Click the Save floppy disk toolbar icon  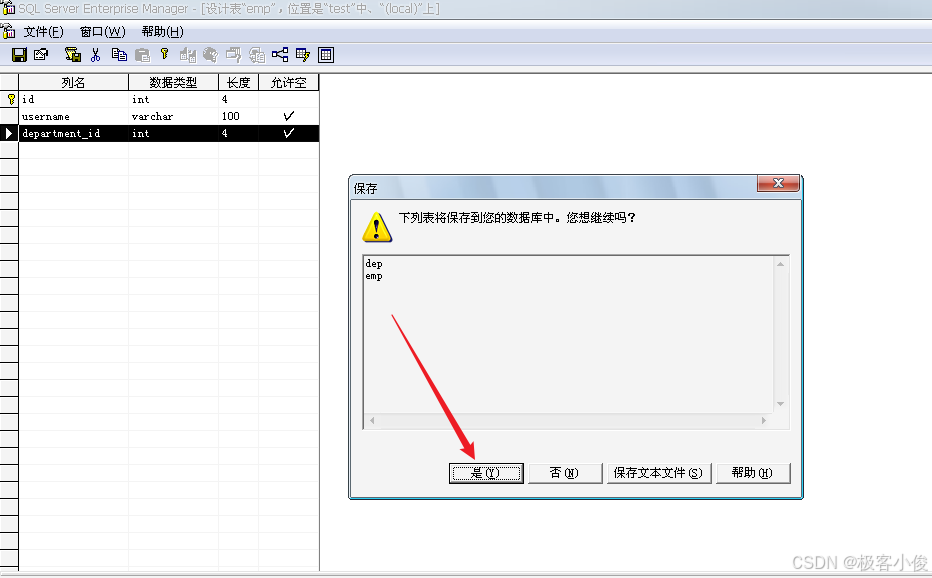(x=20, y=55)
